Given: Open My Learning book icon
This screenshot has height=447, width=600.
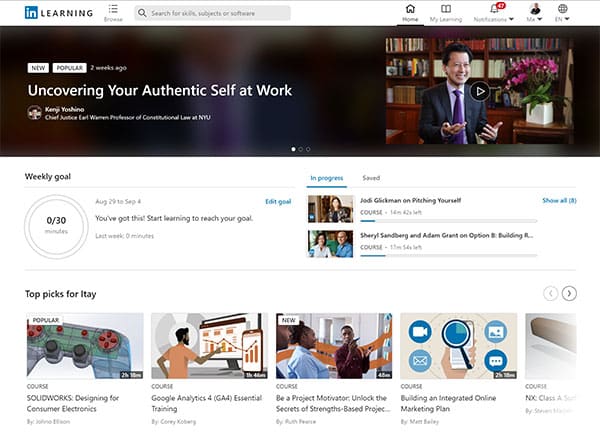Looking at the screenshot, I should click(446, 9).
